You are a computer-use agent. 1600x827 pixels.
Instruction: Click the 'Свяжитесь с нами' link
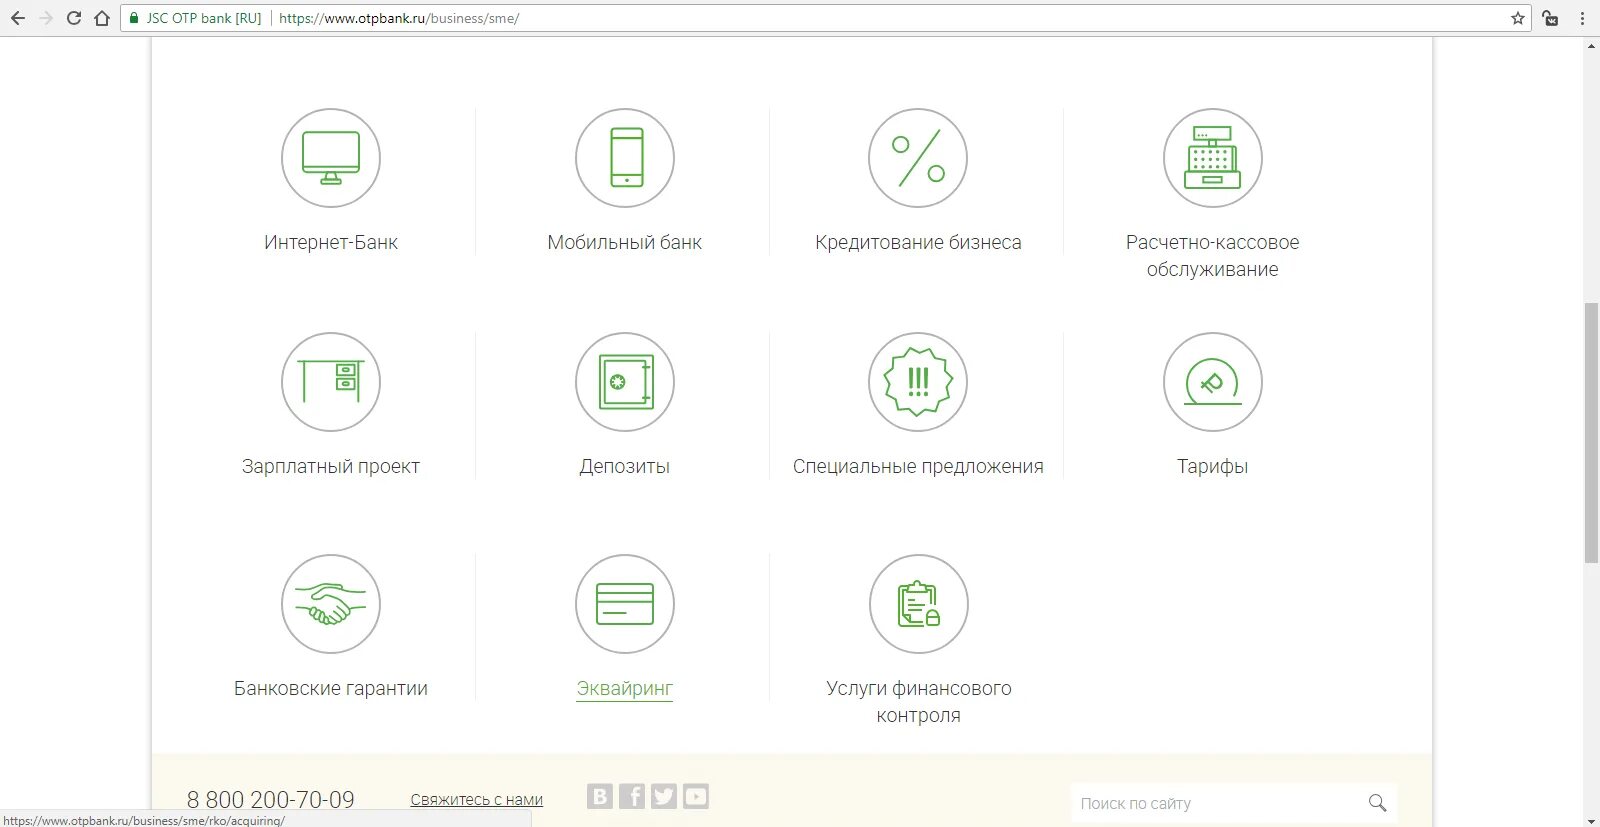click(x=477, y=799)
